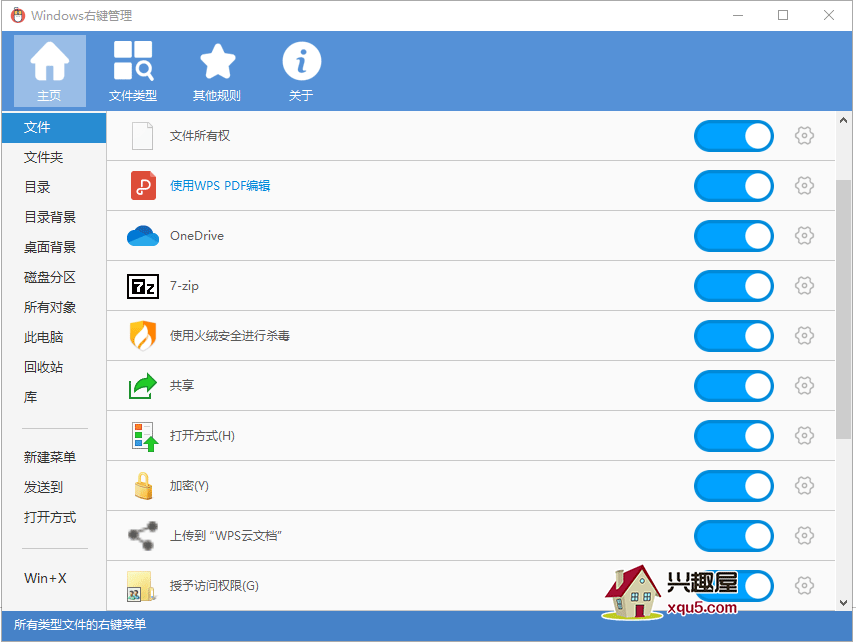This screenshot has height=644, width=856.
Task: Click 使用WPS PDF编辑 link text
Action: [220, 186]
